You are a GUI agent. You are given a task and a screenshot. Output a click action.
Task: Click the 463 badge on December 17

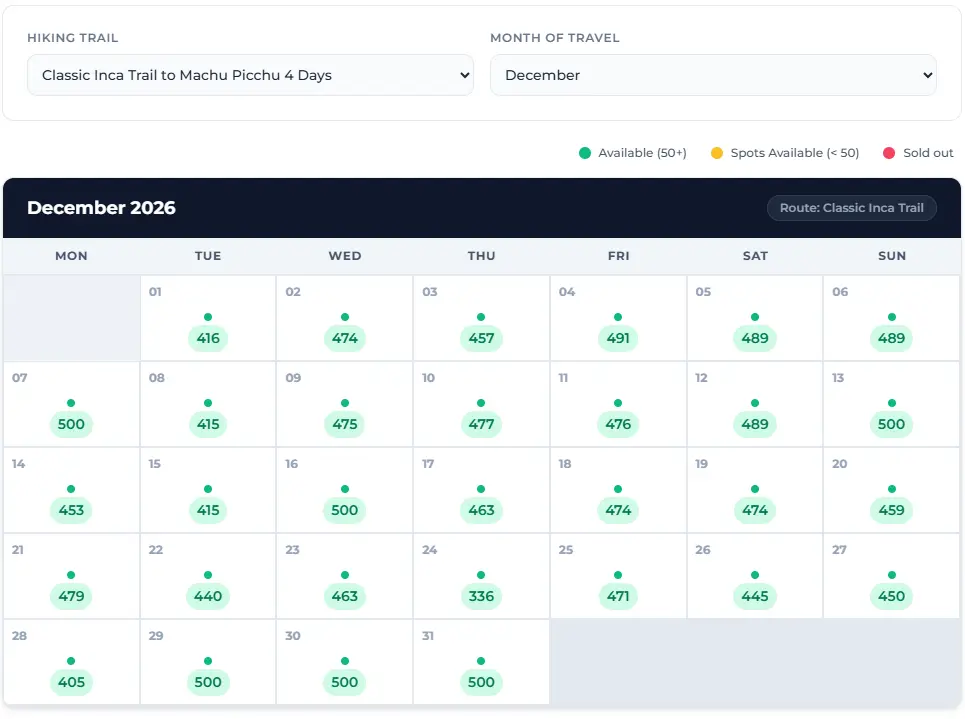click(x=481, y=510)
